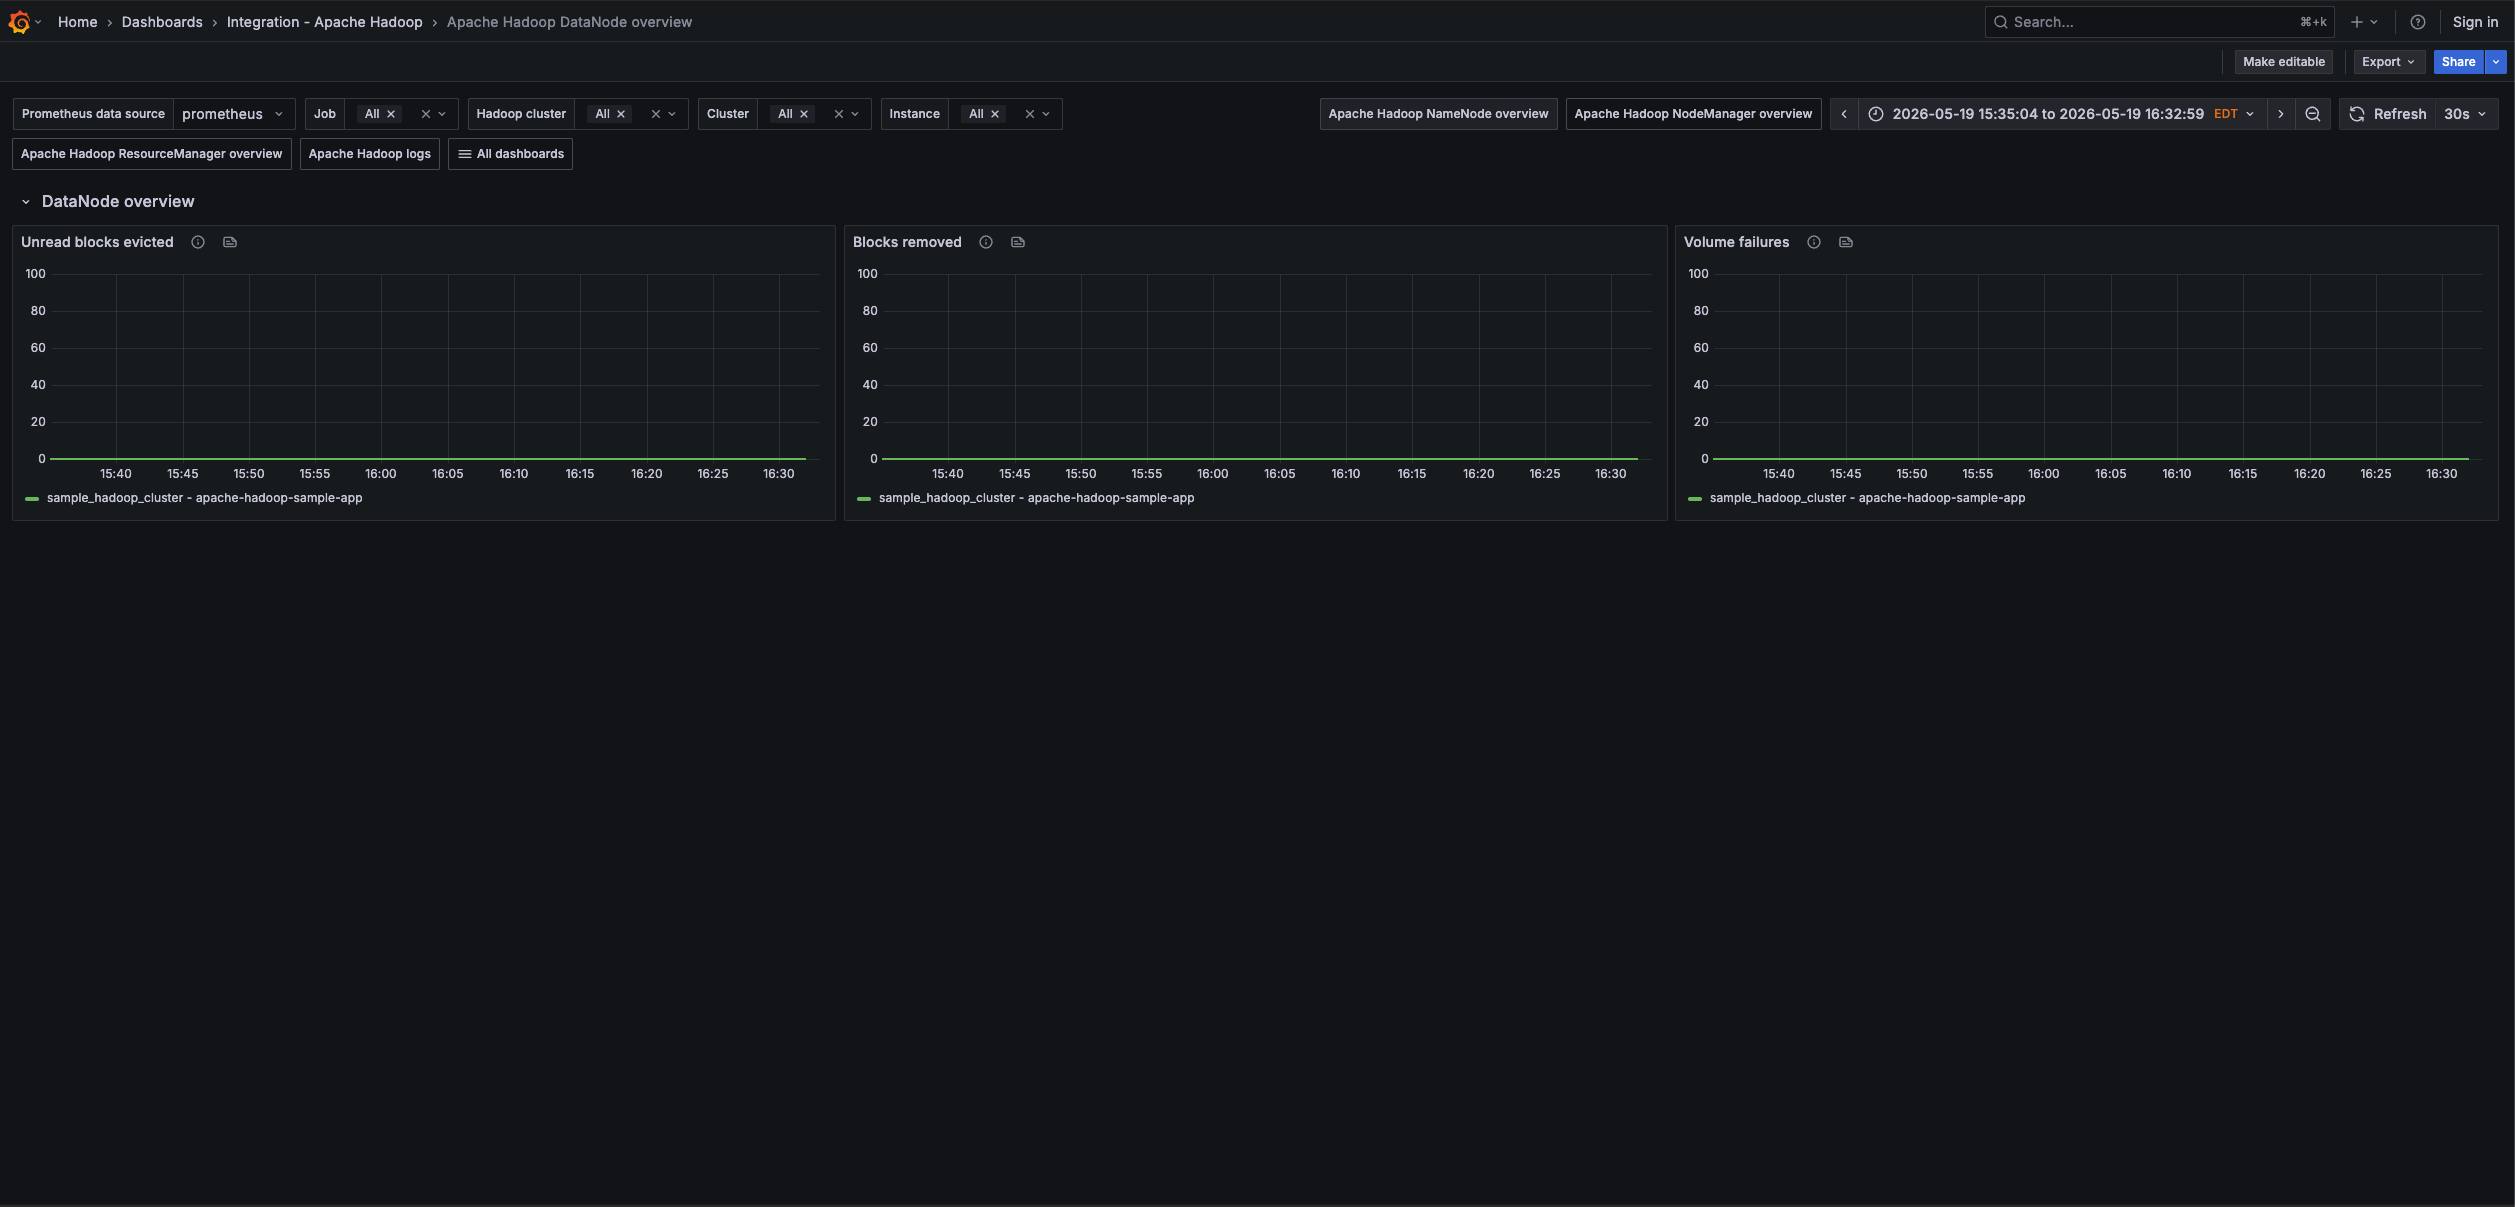Show info for Unread blocks evicted panel
The height and width of the screenshot is (1207, 2515).
pos(198,242)
